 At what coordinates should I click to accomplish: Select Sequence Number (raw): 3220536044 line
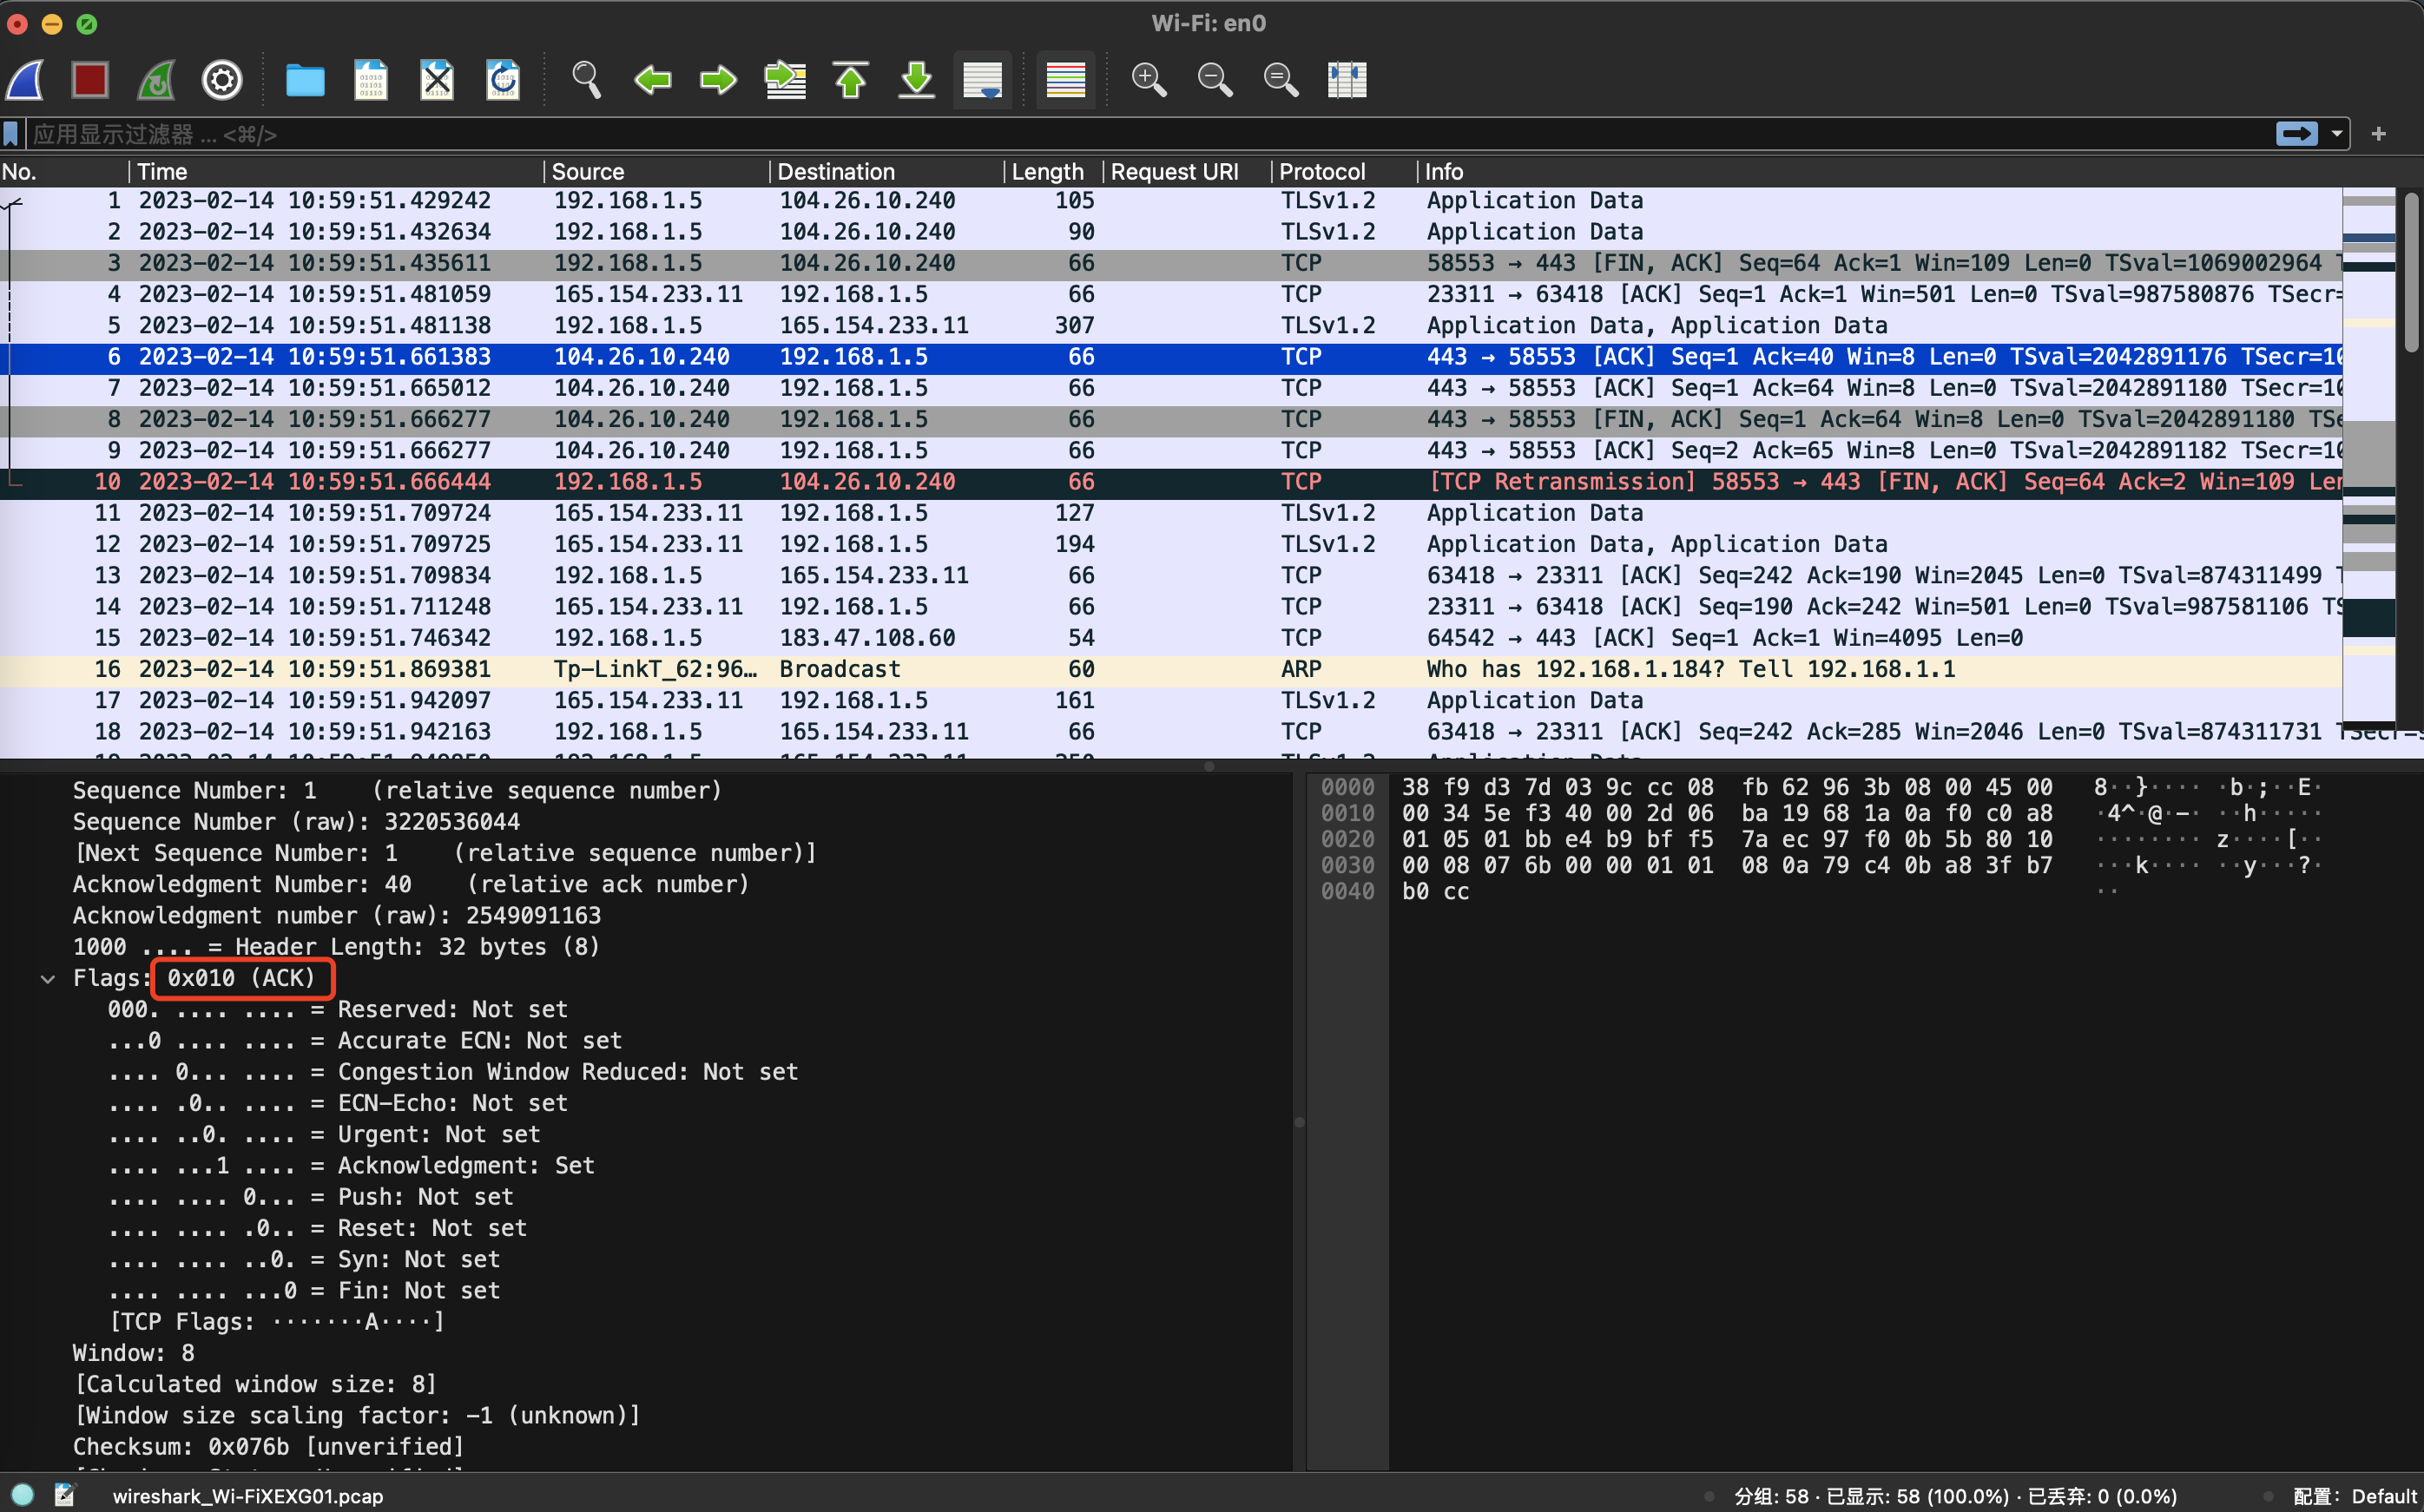pyautogui.click(x=296, y=822)
